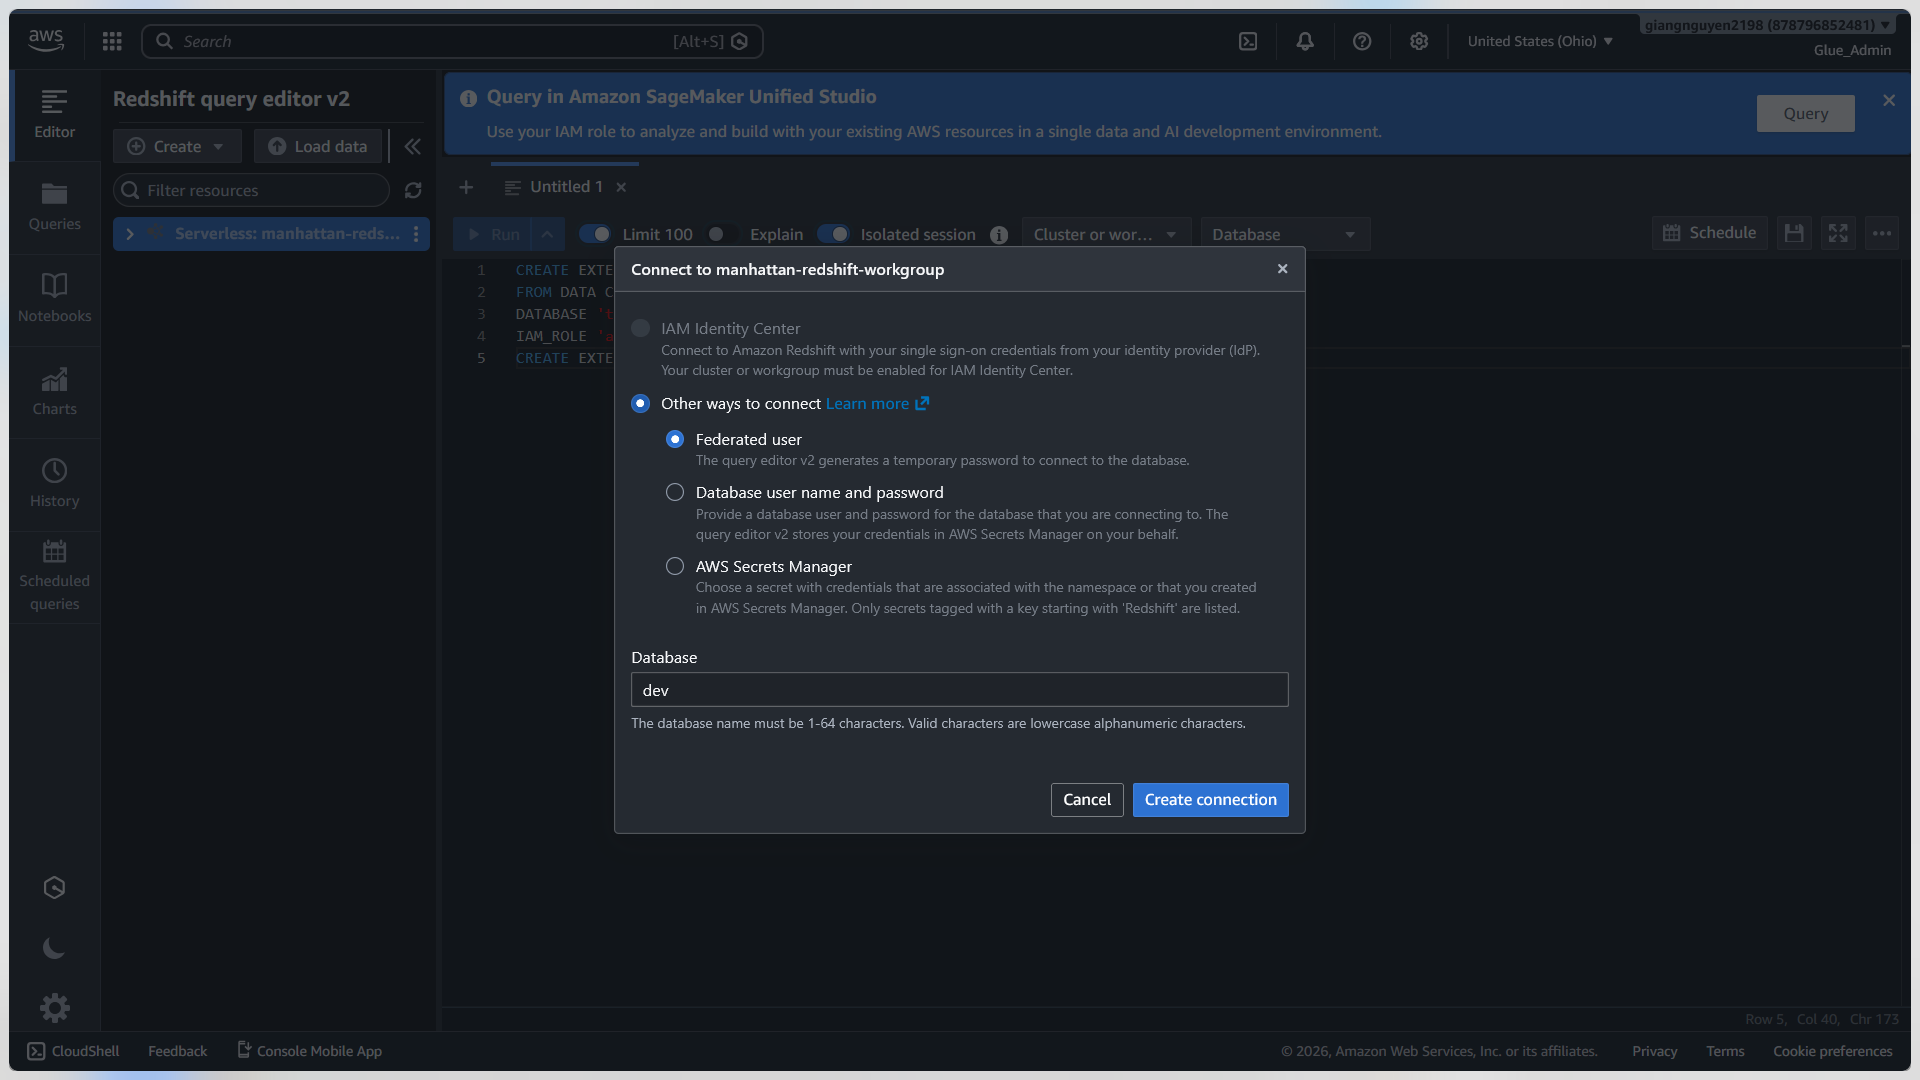Screen dimensions: 1920x1080
Task: Click Create connection
Action: point(1211,800)
